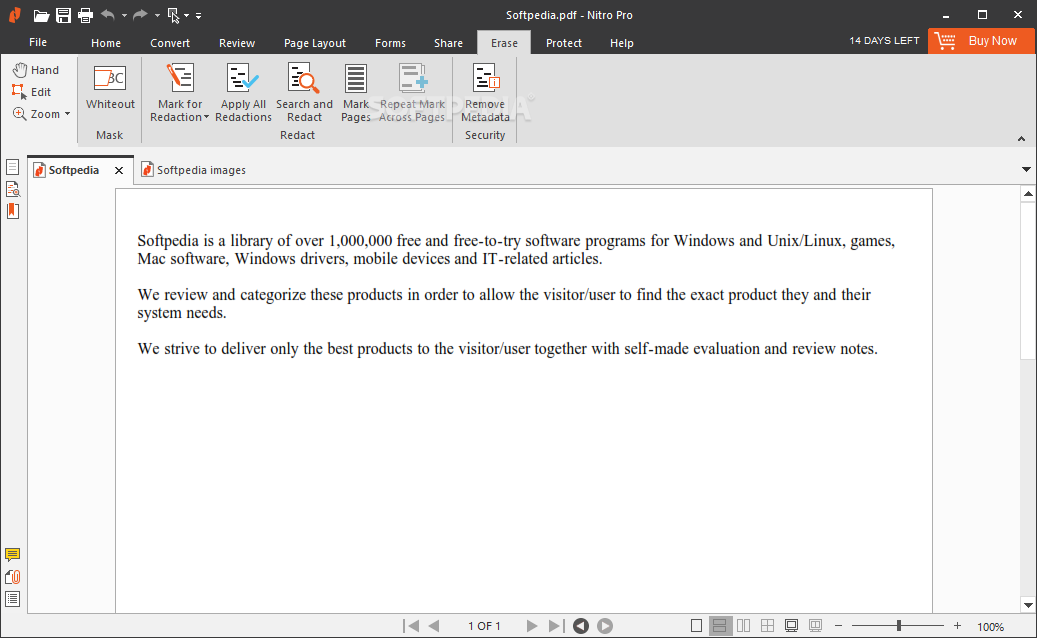Open the search pane in left sidebar
Viewport: 1037px width, 638px height.
[x=13, y=189]
